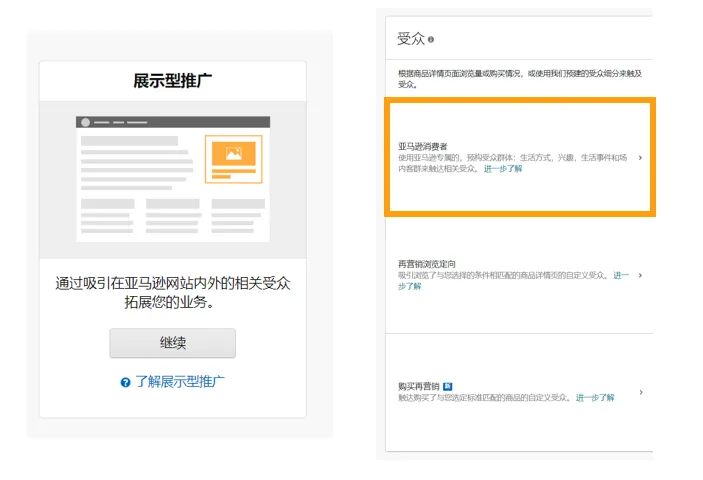The height and width of the screenshot is (480, 703).
Task: Click the 展示型推广 card heading
Action: 173,81
